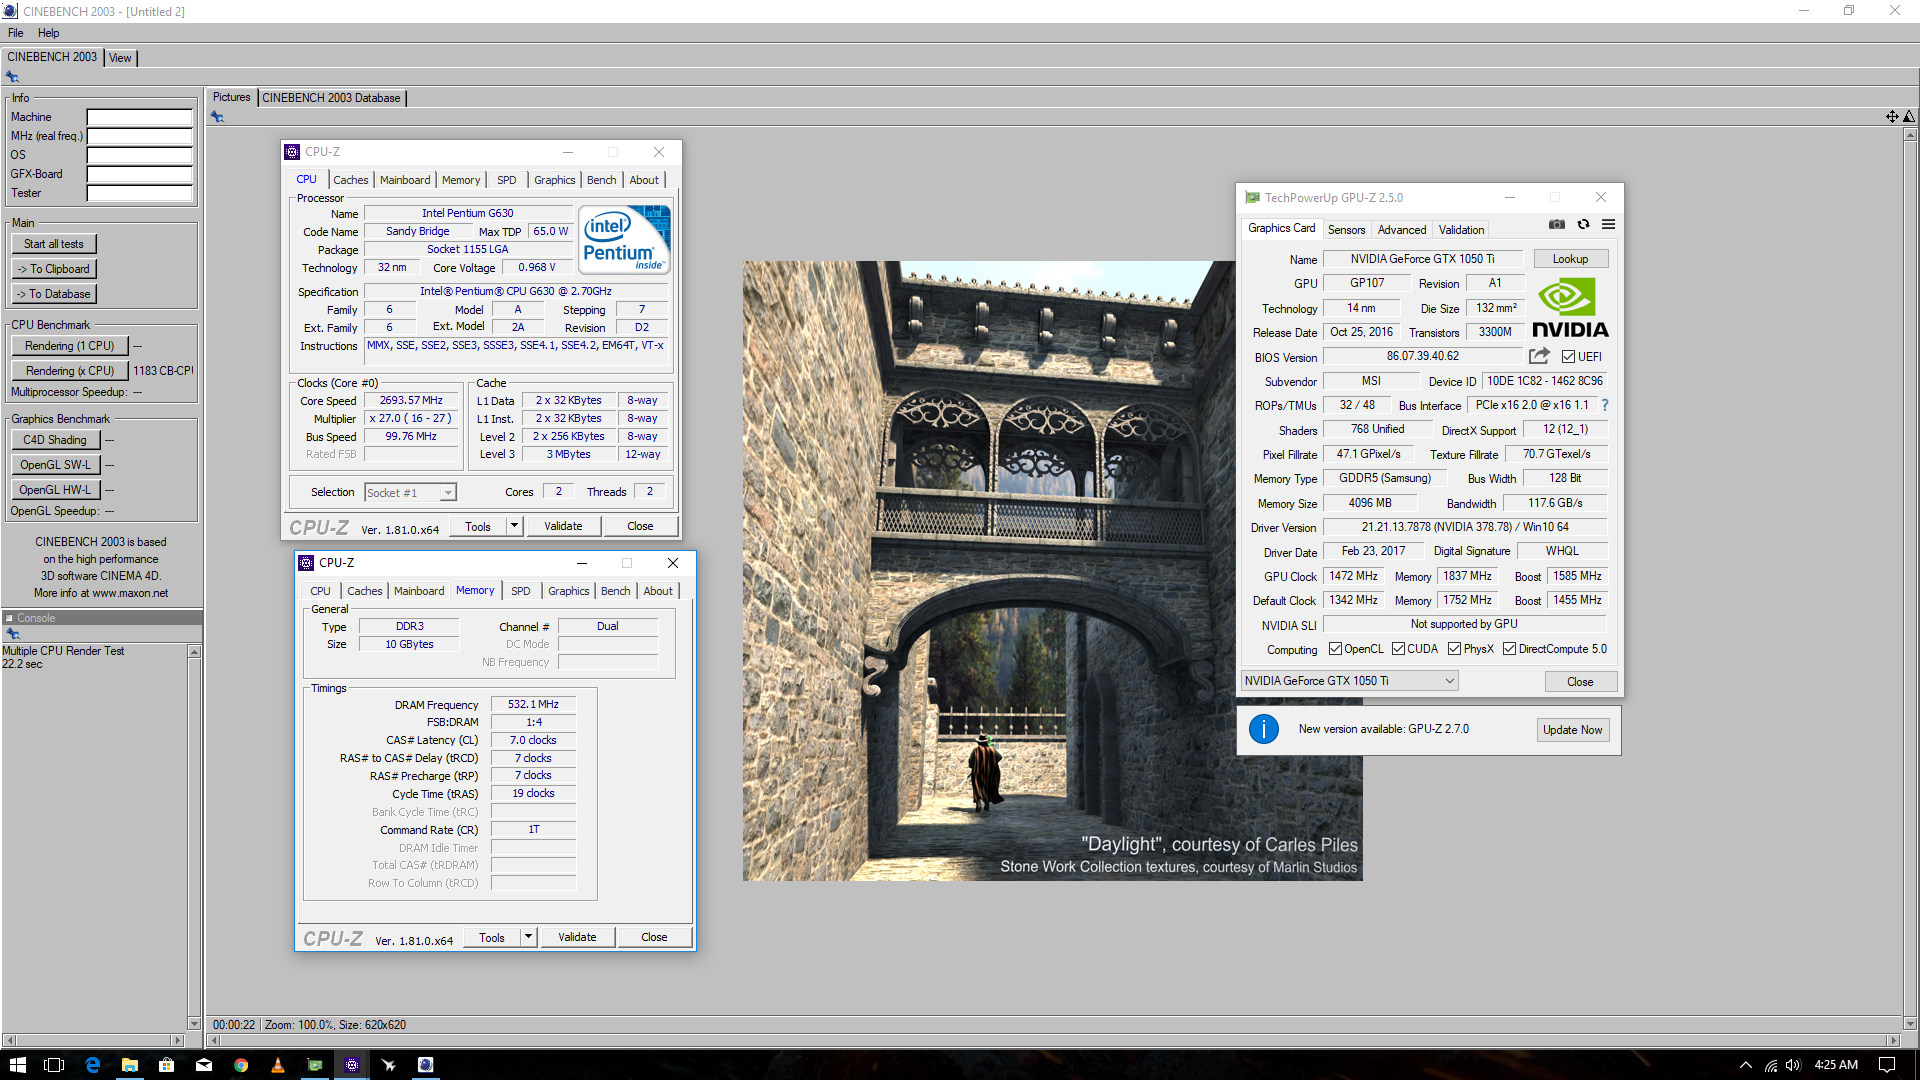The image size is (1920, 1080).
Task: Click Start all tests button
Action: (54, 244)
